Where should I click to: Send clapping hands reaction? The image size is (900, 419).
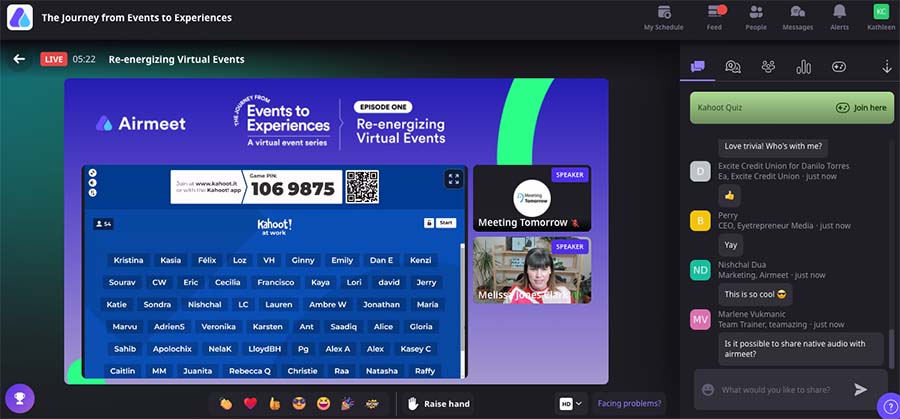(226, 404)
